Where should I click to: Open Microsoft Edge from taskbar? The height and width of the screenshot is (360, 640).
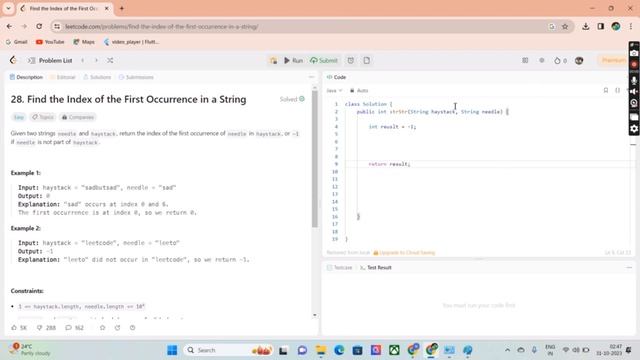tap(339, 350)
